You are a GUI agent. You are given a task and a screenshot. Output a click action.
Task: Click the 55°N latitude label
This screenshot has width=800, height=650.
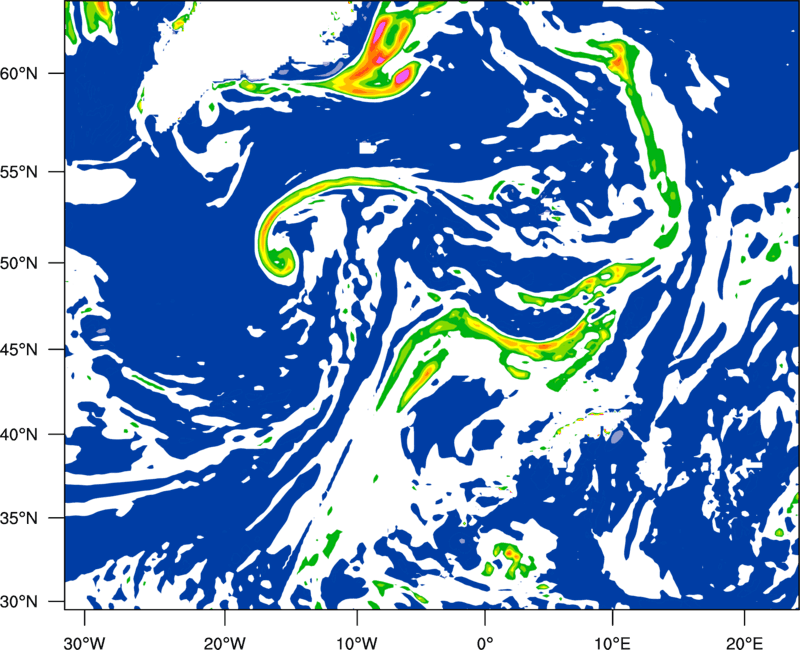[x=19, y=172]
